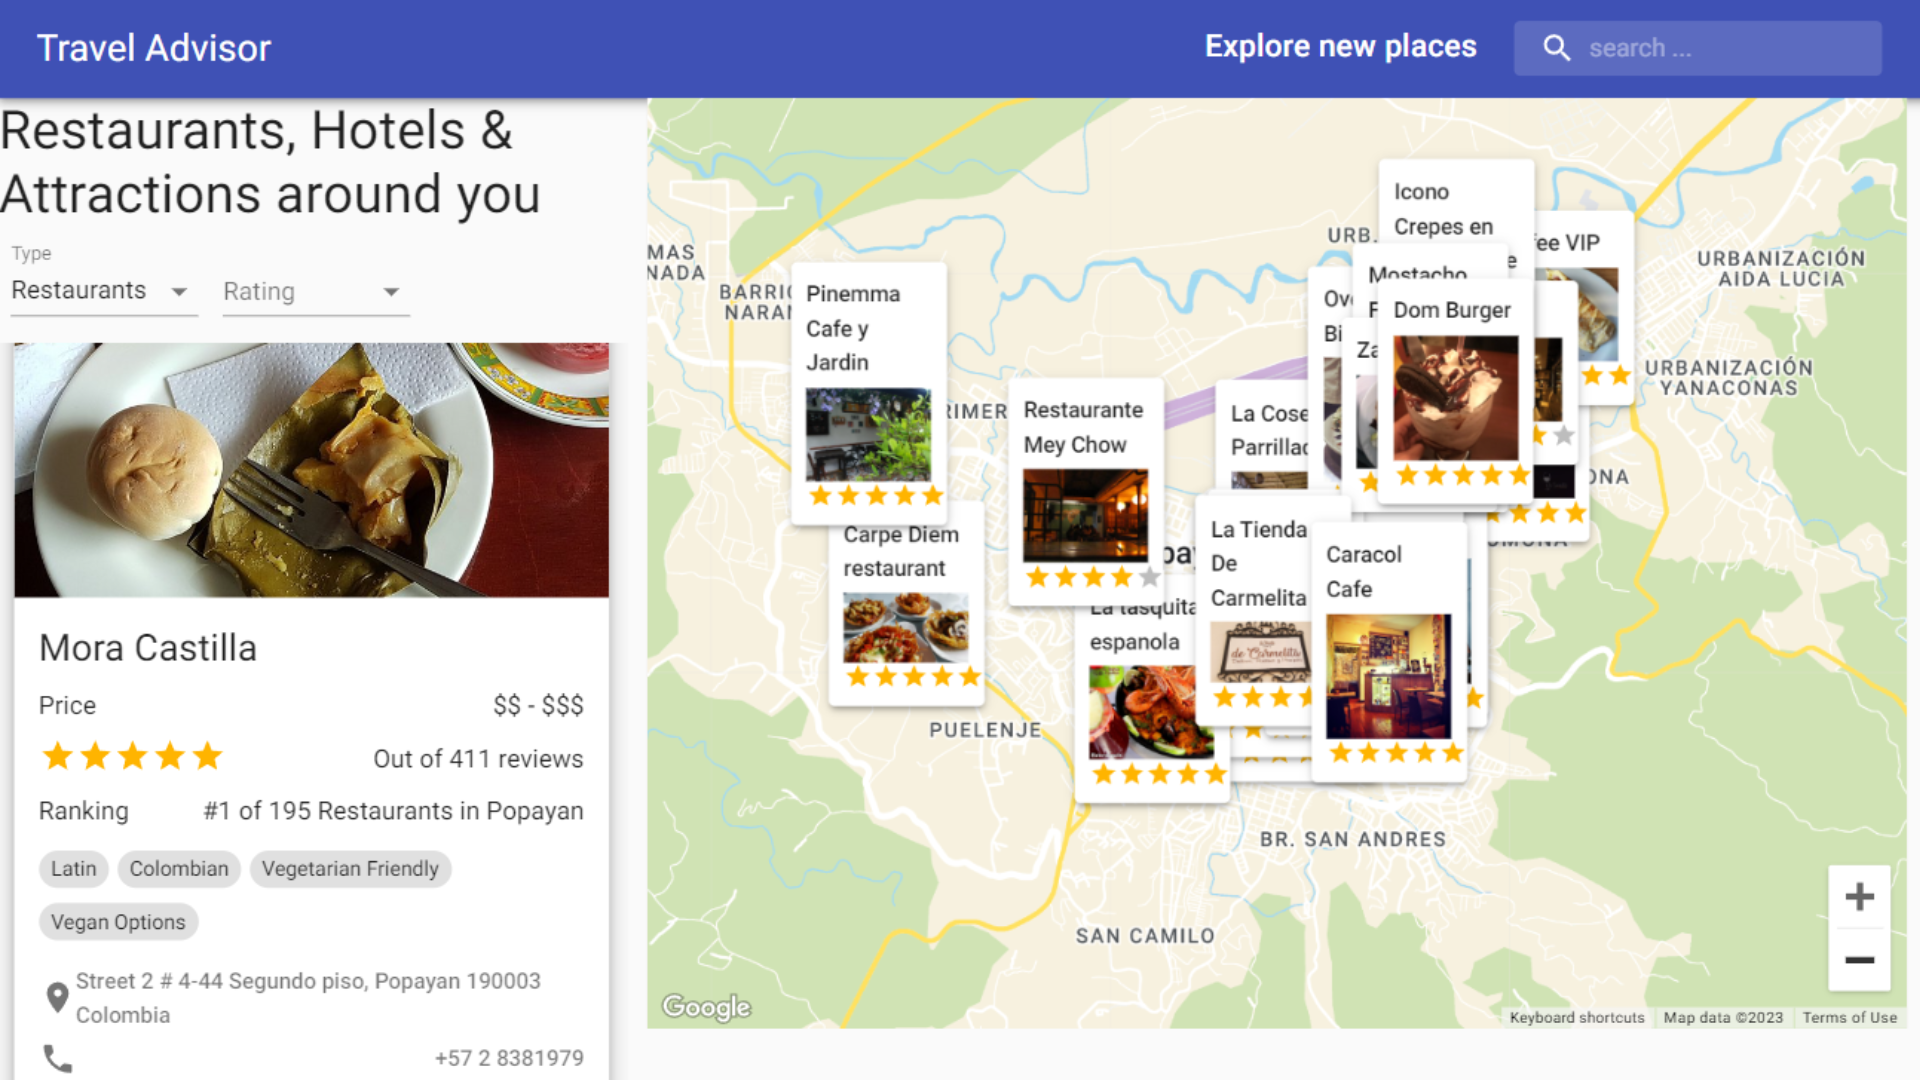
Task: Open the Pinemma Cafe y Jardin card
Action: (868, 390)
